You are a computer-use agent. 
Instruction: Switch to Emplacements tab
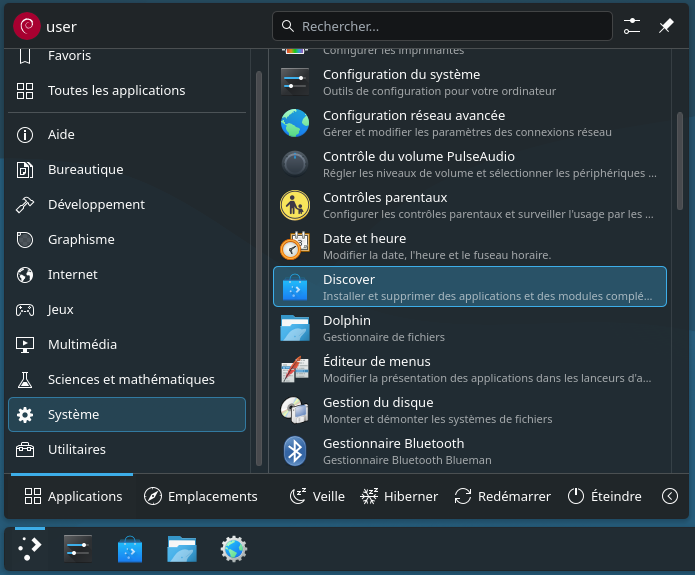pyautogui.click(x=200, y=496)
